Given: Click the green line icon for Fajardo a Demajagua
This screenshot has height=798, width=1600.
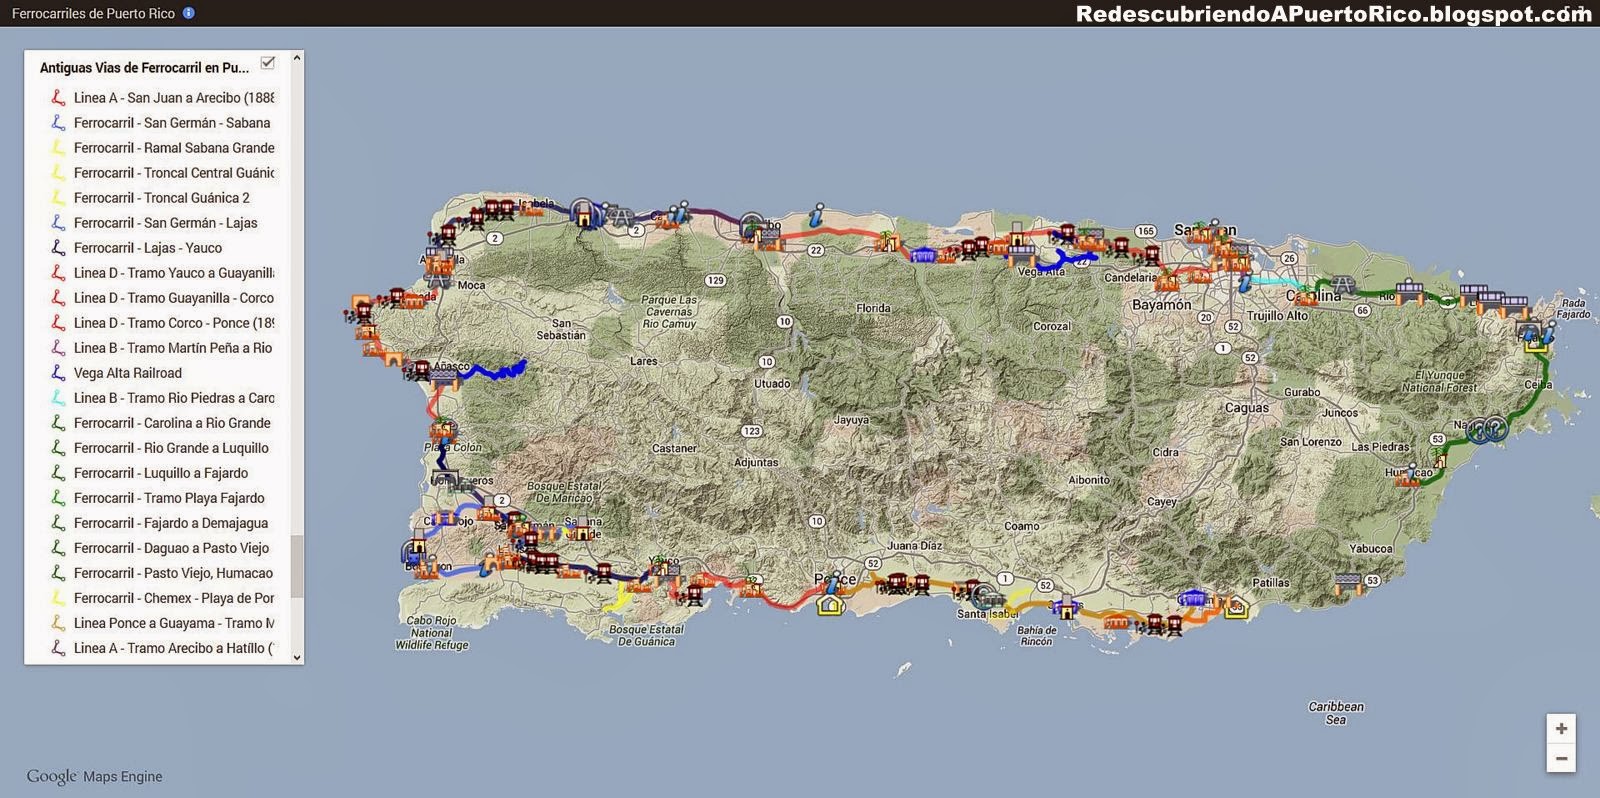Looking at the screenshot, I should 58,523.
